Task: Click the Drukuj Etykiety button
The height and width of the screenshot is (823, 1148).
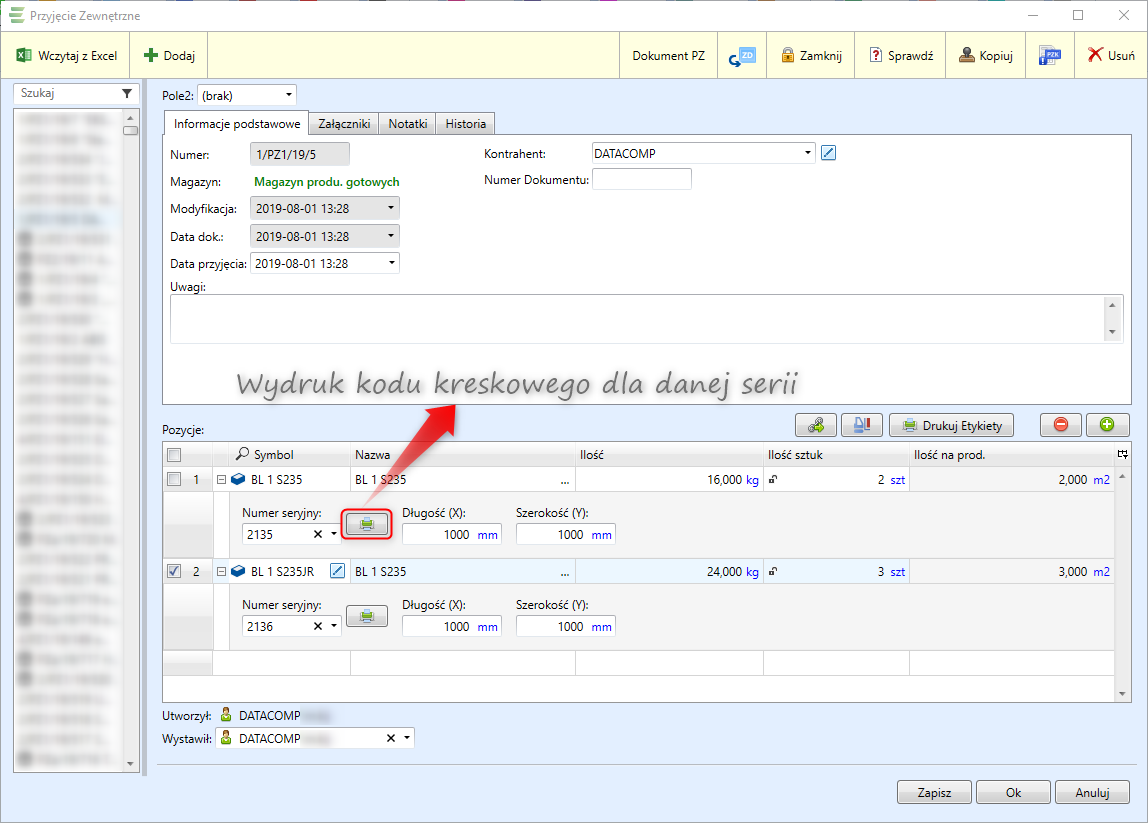Action: pyautogui.click(x=951, y=425)
